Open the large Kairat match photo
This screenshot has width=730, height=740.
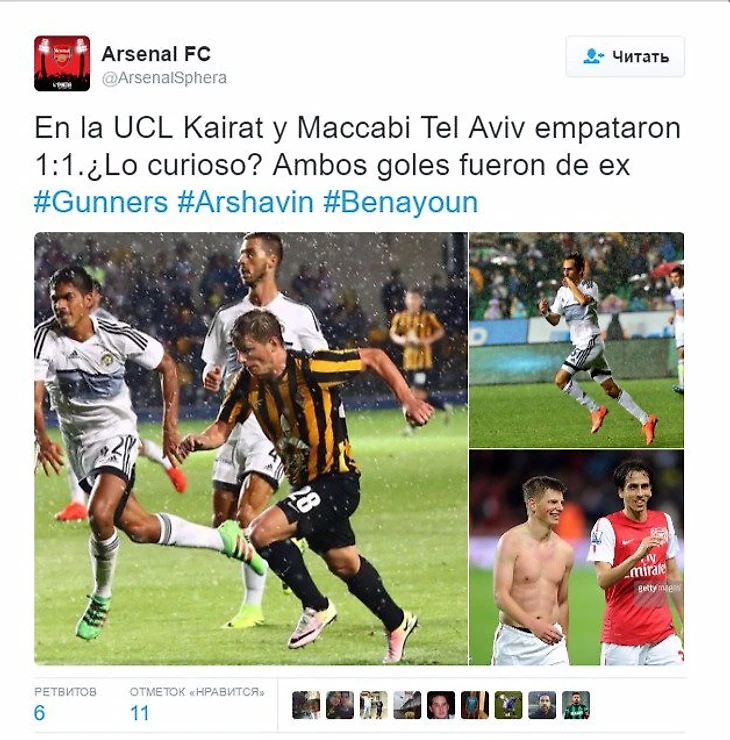pyautogui.click(x=251, y=448)
